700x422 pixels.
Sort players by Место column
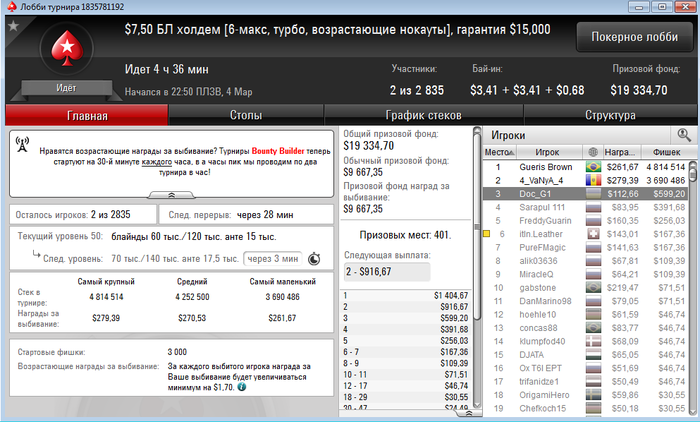[499, 152]
